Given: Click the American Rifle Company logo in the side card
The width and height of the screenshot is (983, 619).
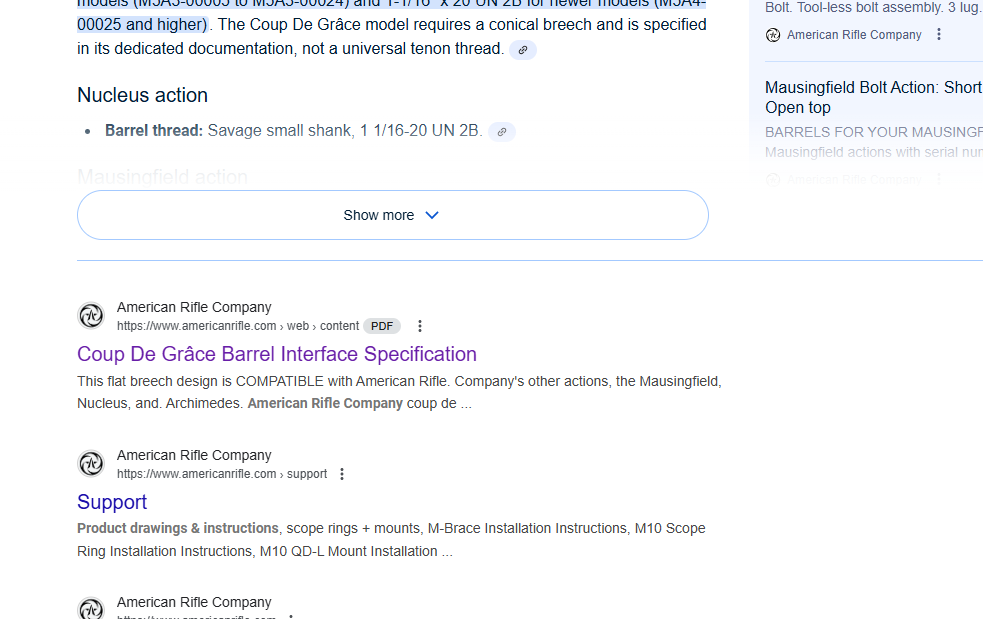Looking at the screenshot, I should click(x=773, y=35).
